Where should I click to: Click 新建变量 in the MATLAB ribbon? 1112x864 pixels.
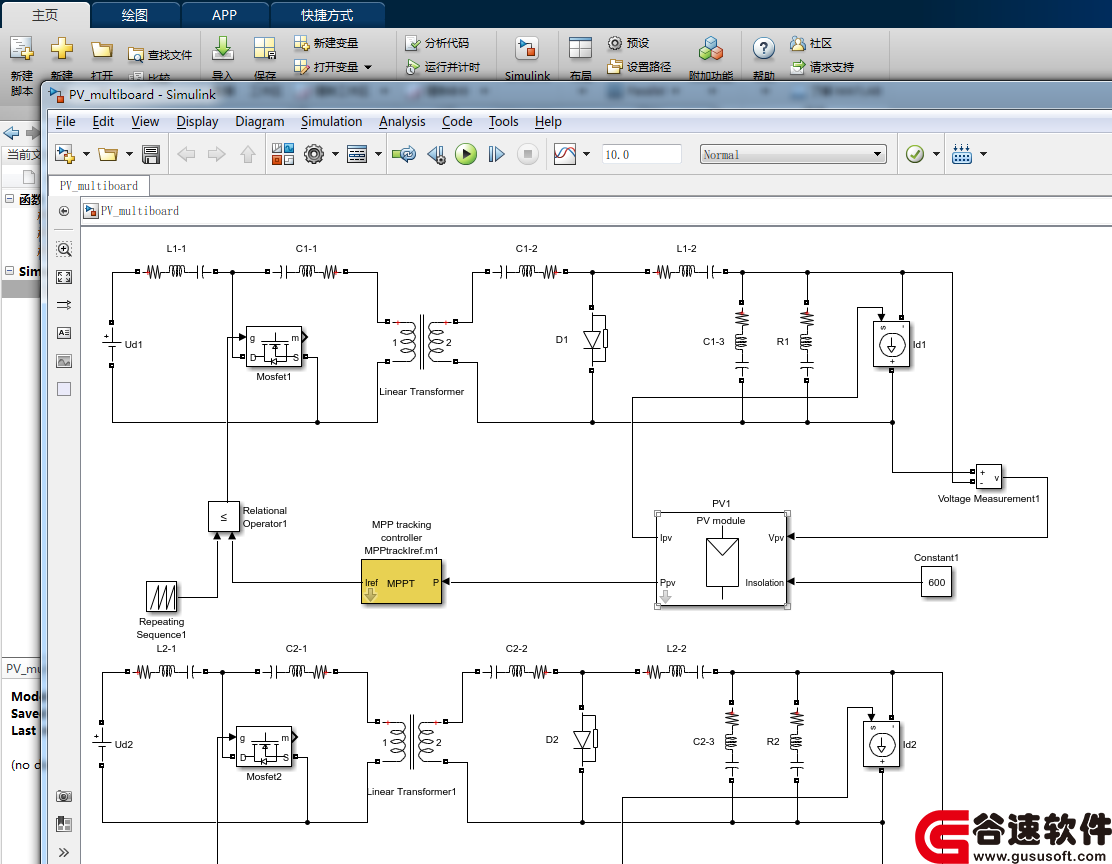(326, 43)
